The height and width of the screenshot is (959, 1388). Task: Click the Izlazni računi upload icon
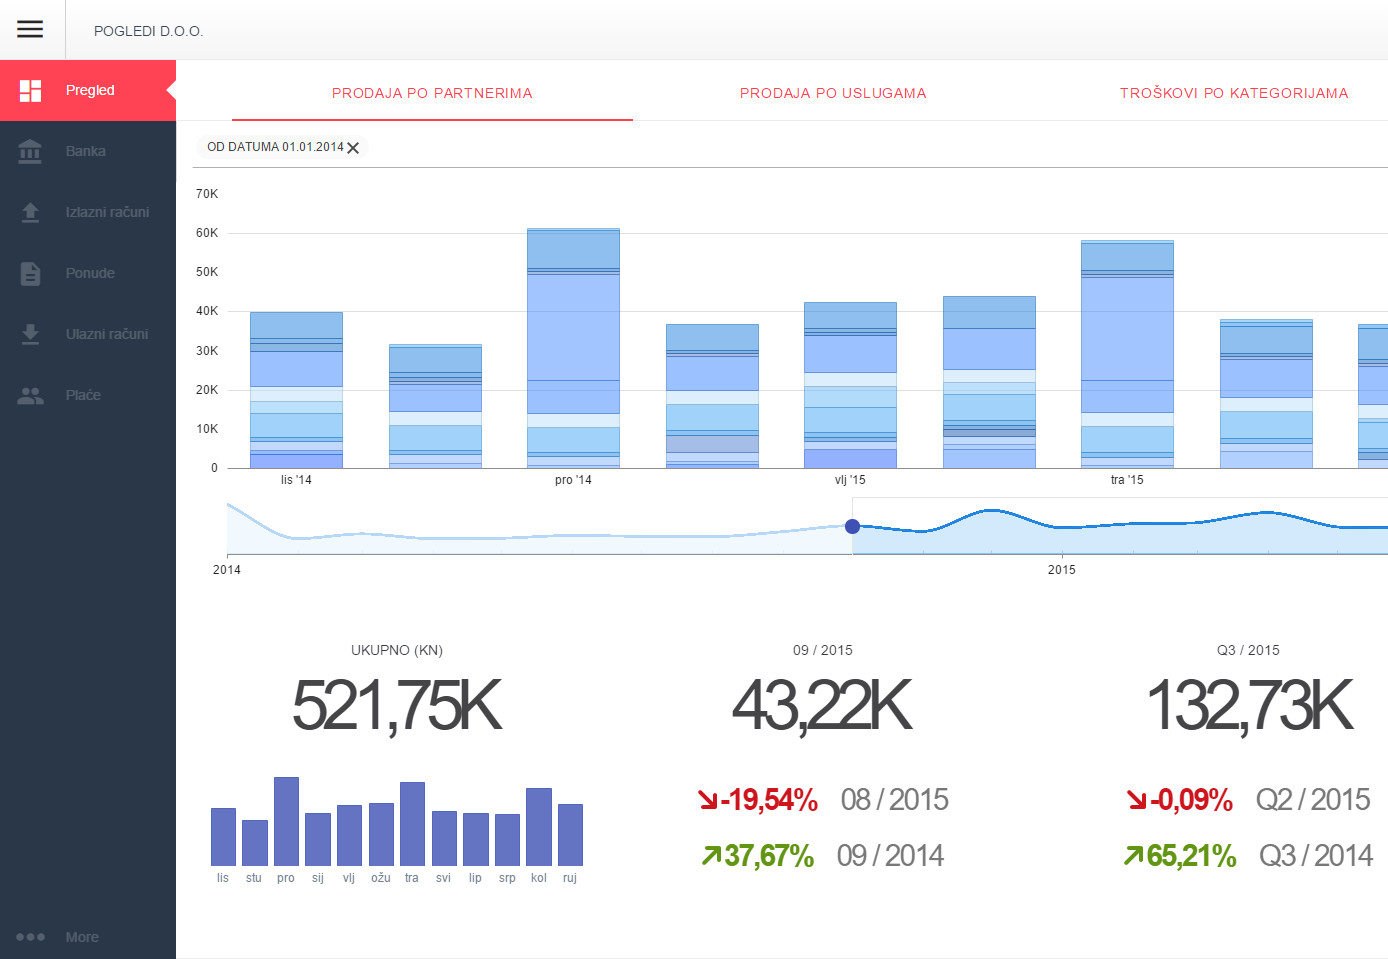click(x=30, y=212)
